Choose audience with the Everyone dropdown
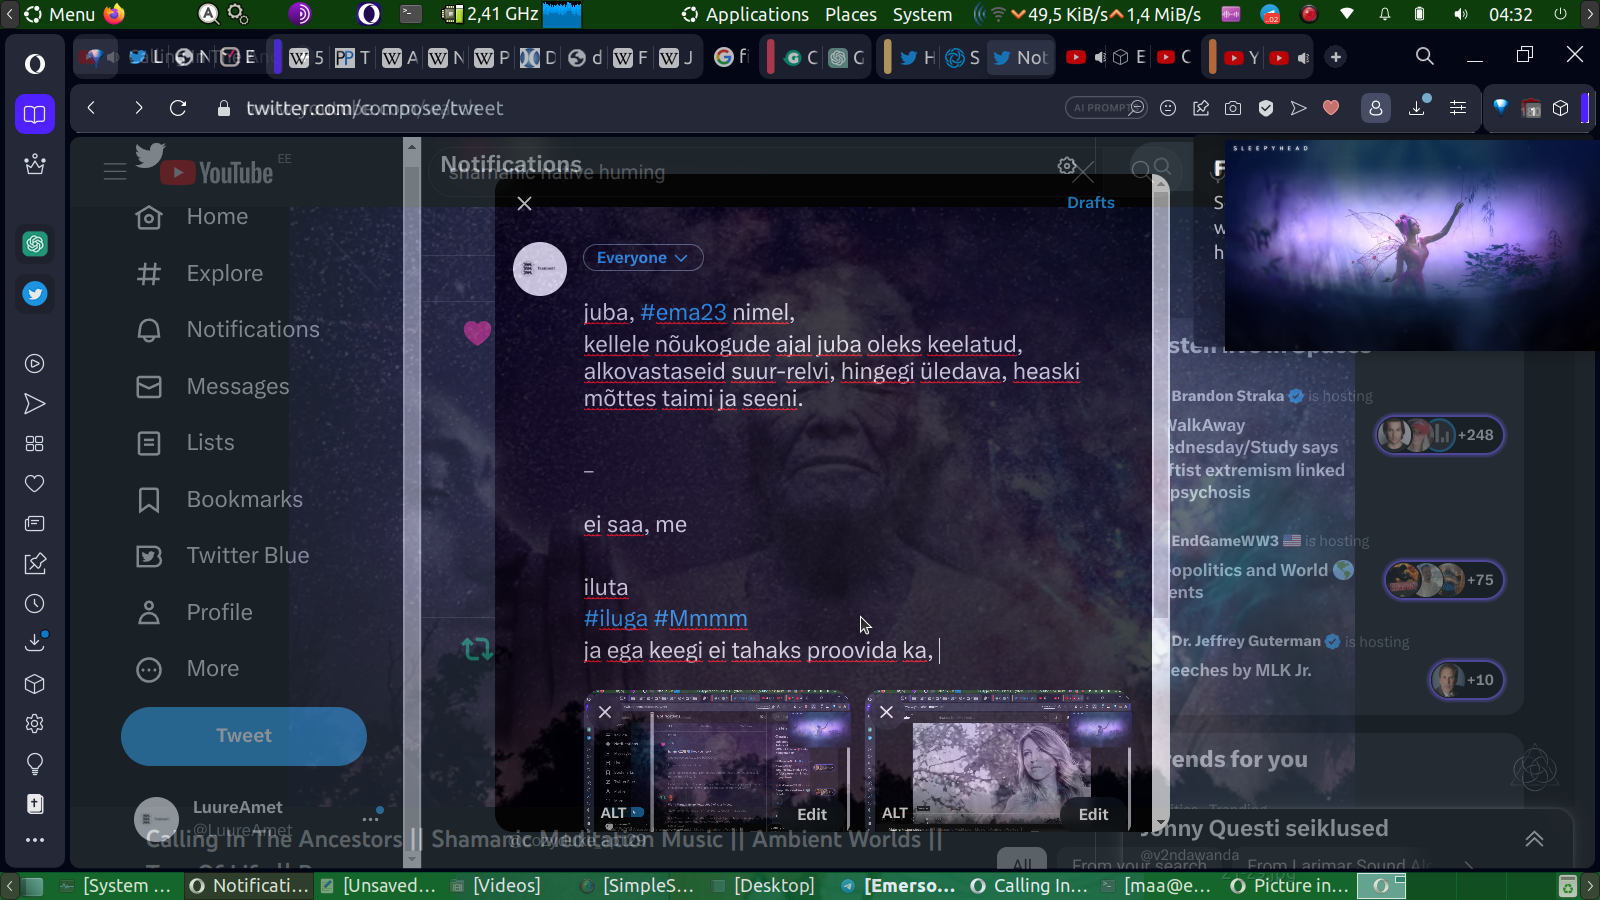 [643, 258]
